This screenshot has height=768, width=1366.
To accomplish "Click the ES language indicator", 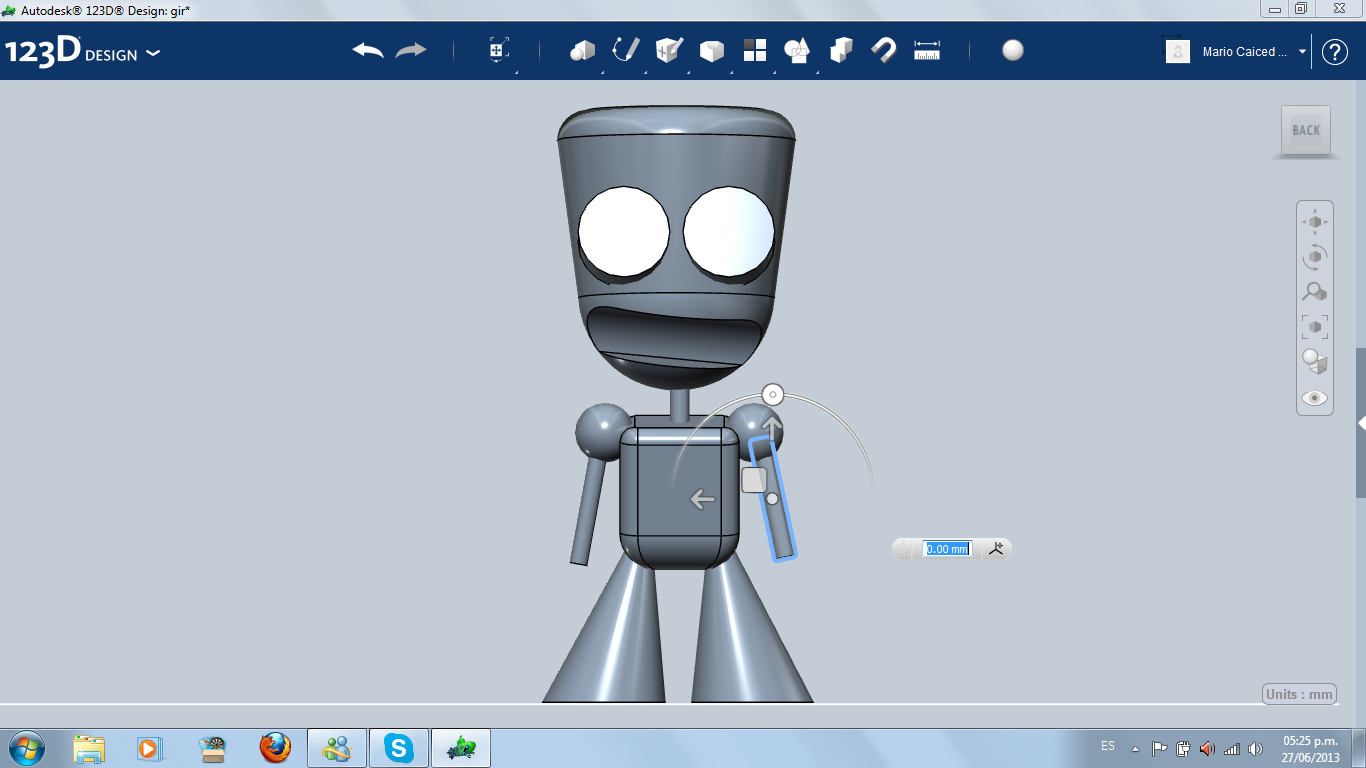I will tap(1108, 746).
